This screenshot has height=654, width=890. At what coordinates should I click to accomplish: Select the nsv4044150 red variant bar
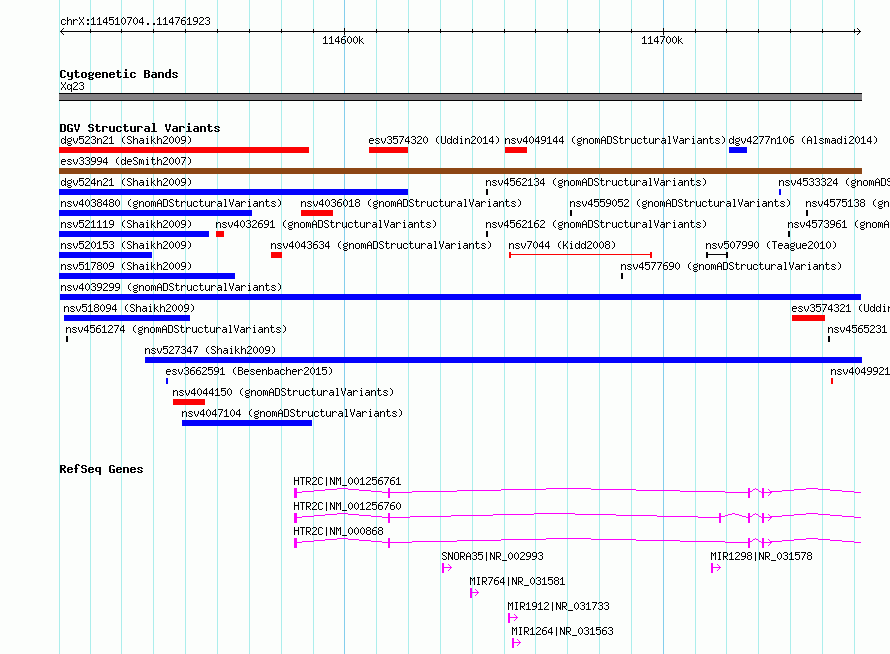click(x=189, y=402)
